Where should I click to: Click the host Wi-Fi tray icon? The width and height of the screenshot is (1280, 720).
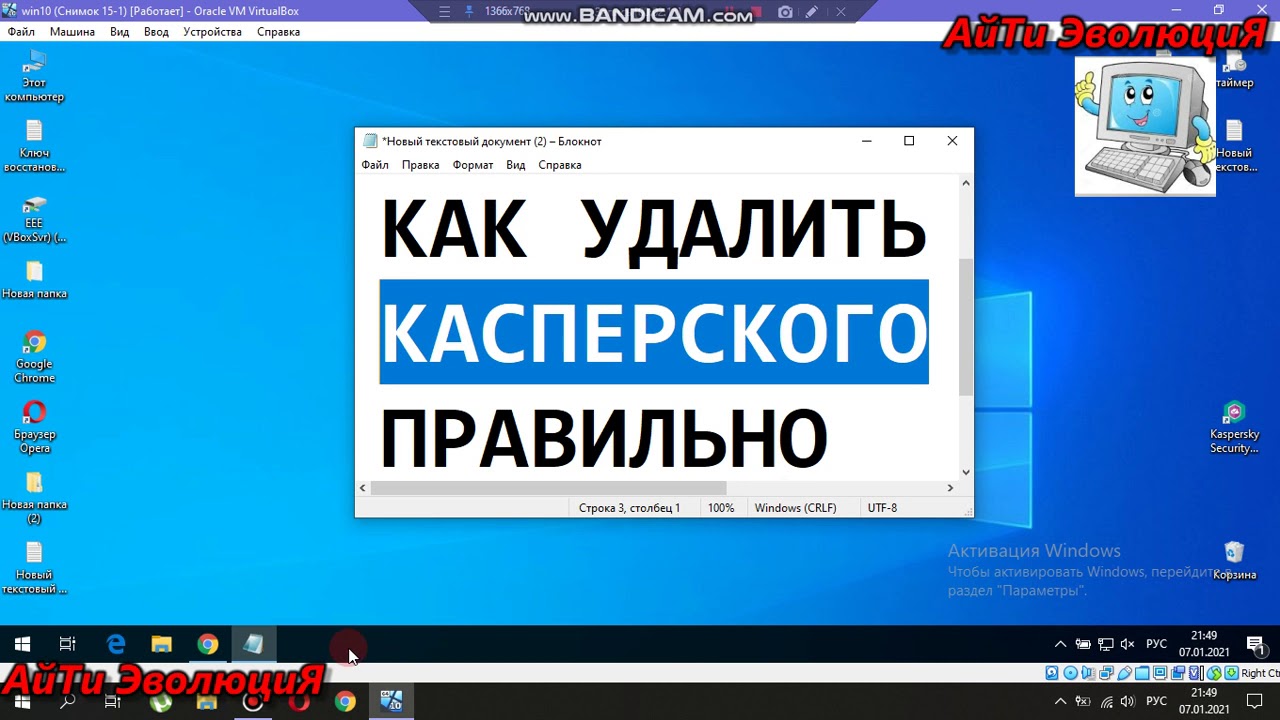[x=1106, y=701]
